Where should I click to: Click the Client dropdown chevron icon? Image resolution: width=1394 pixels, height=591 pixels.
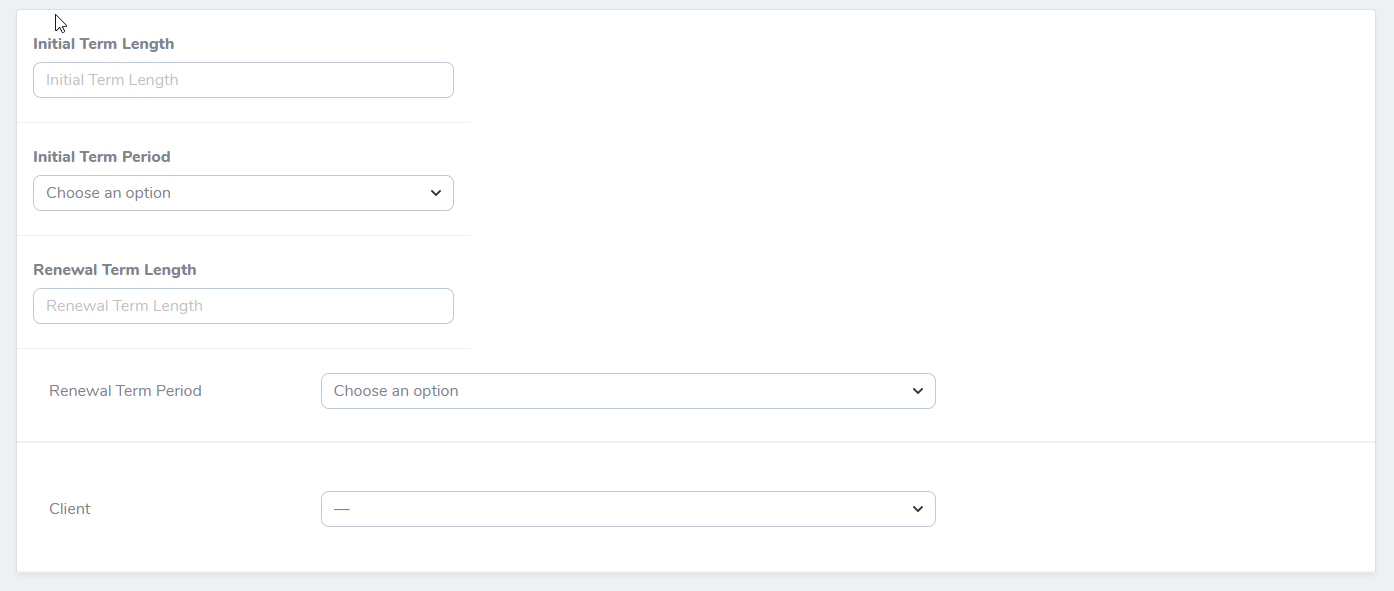click(918, 509)
